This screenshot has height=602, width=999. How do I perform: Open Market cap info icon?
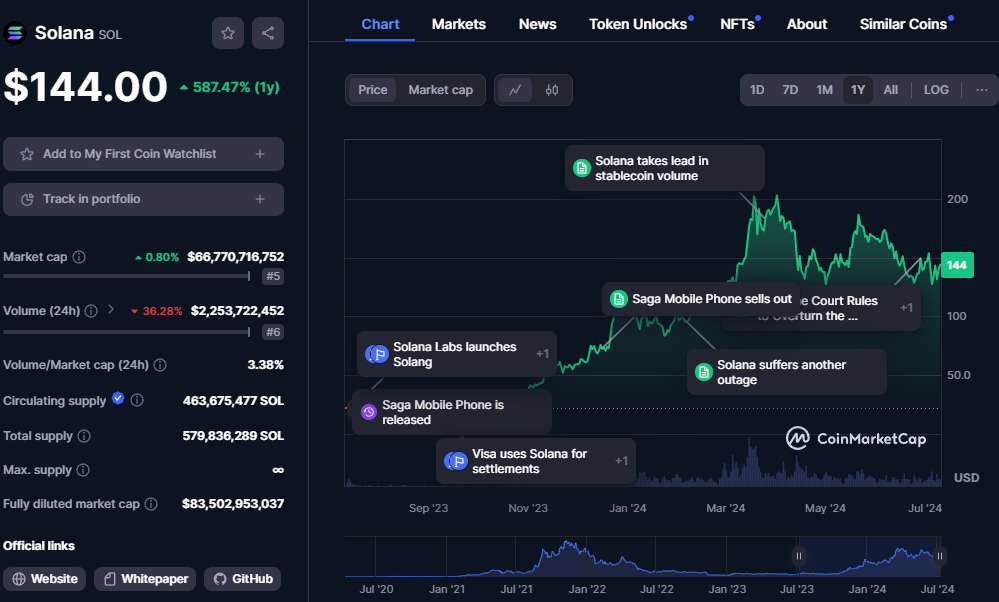coord(79,257)
